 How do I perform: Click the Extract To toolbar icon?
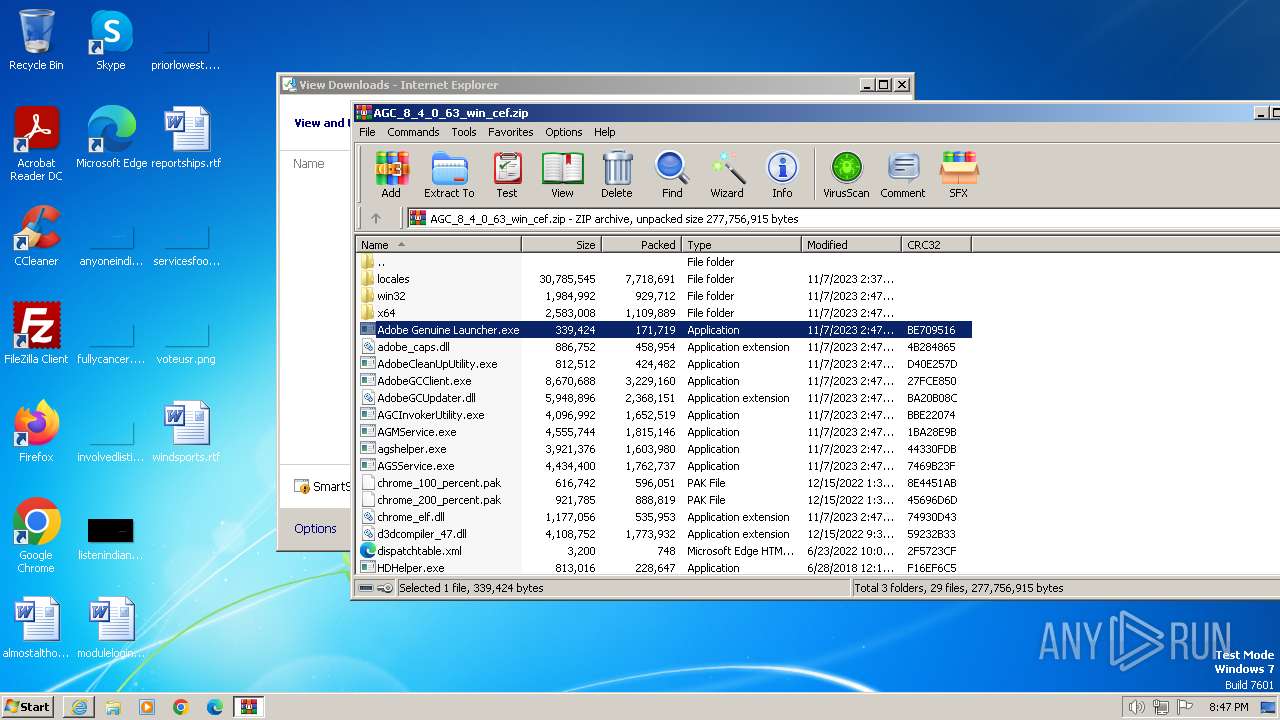pyautogui.click(x=449, y=174)
